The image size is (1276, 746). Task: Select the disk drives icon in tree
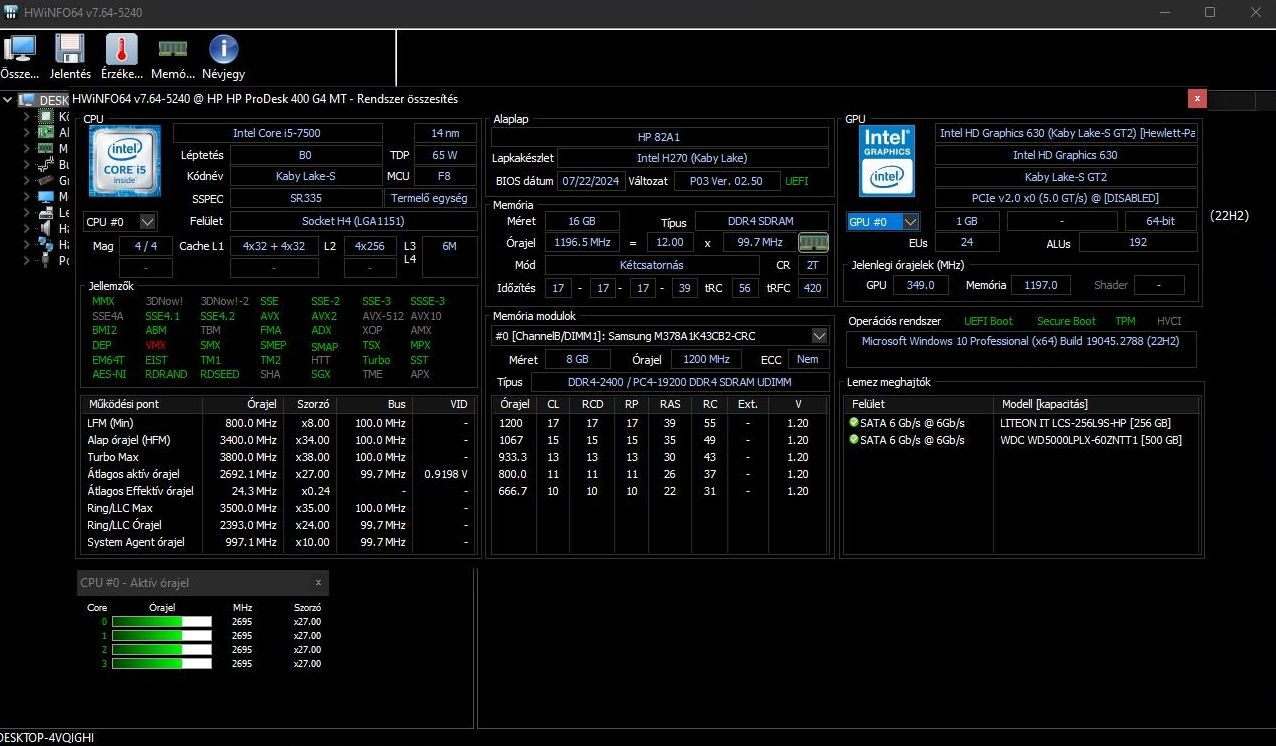tap(46, 212)
